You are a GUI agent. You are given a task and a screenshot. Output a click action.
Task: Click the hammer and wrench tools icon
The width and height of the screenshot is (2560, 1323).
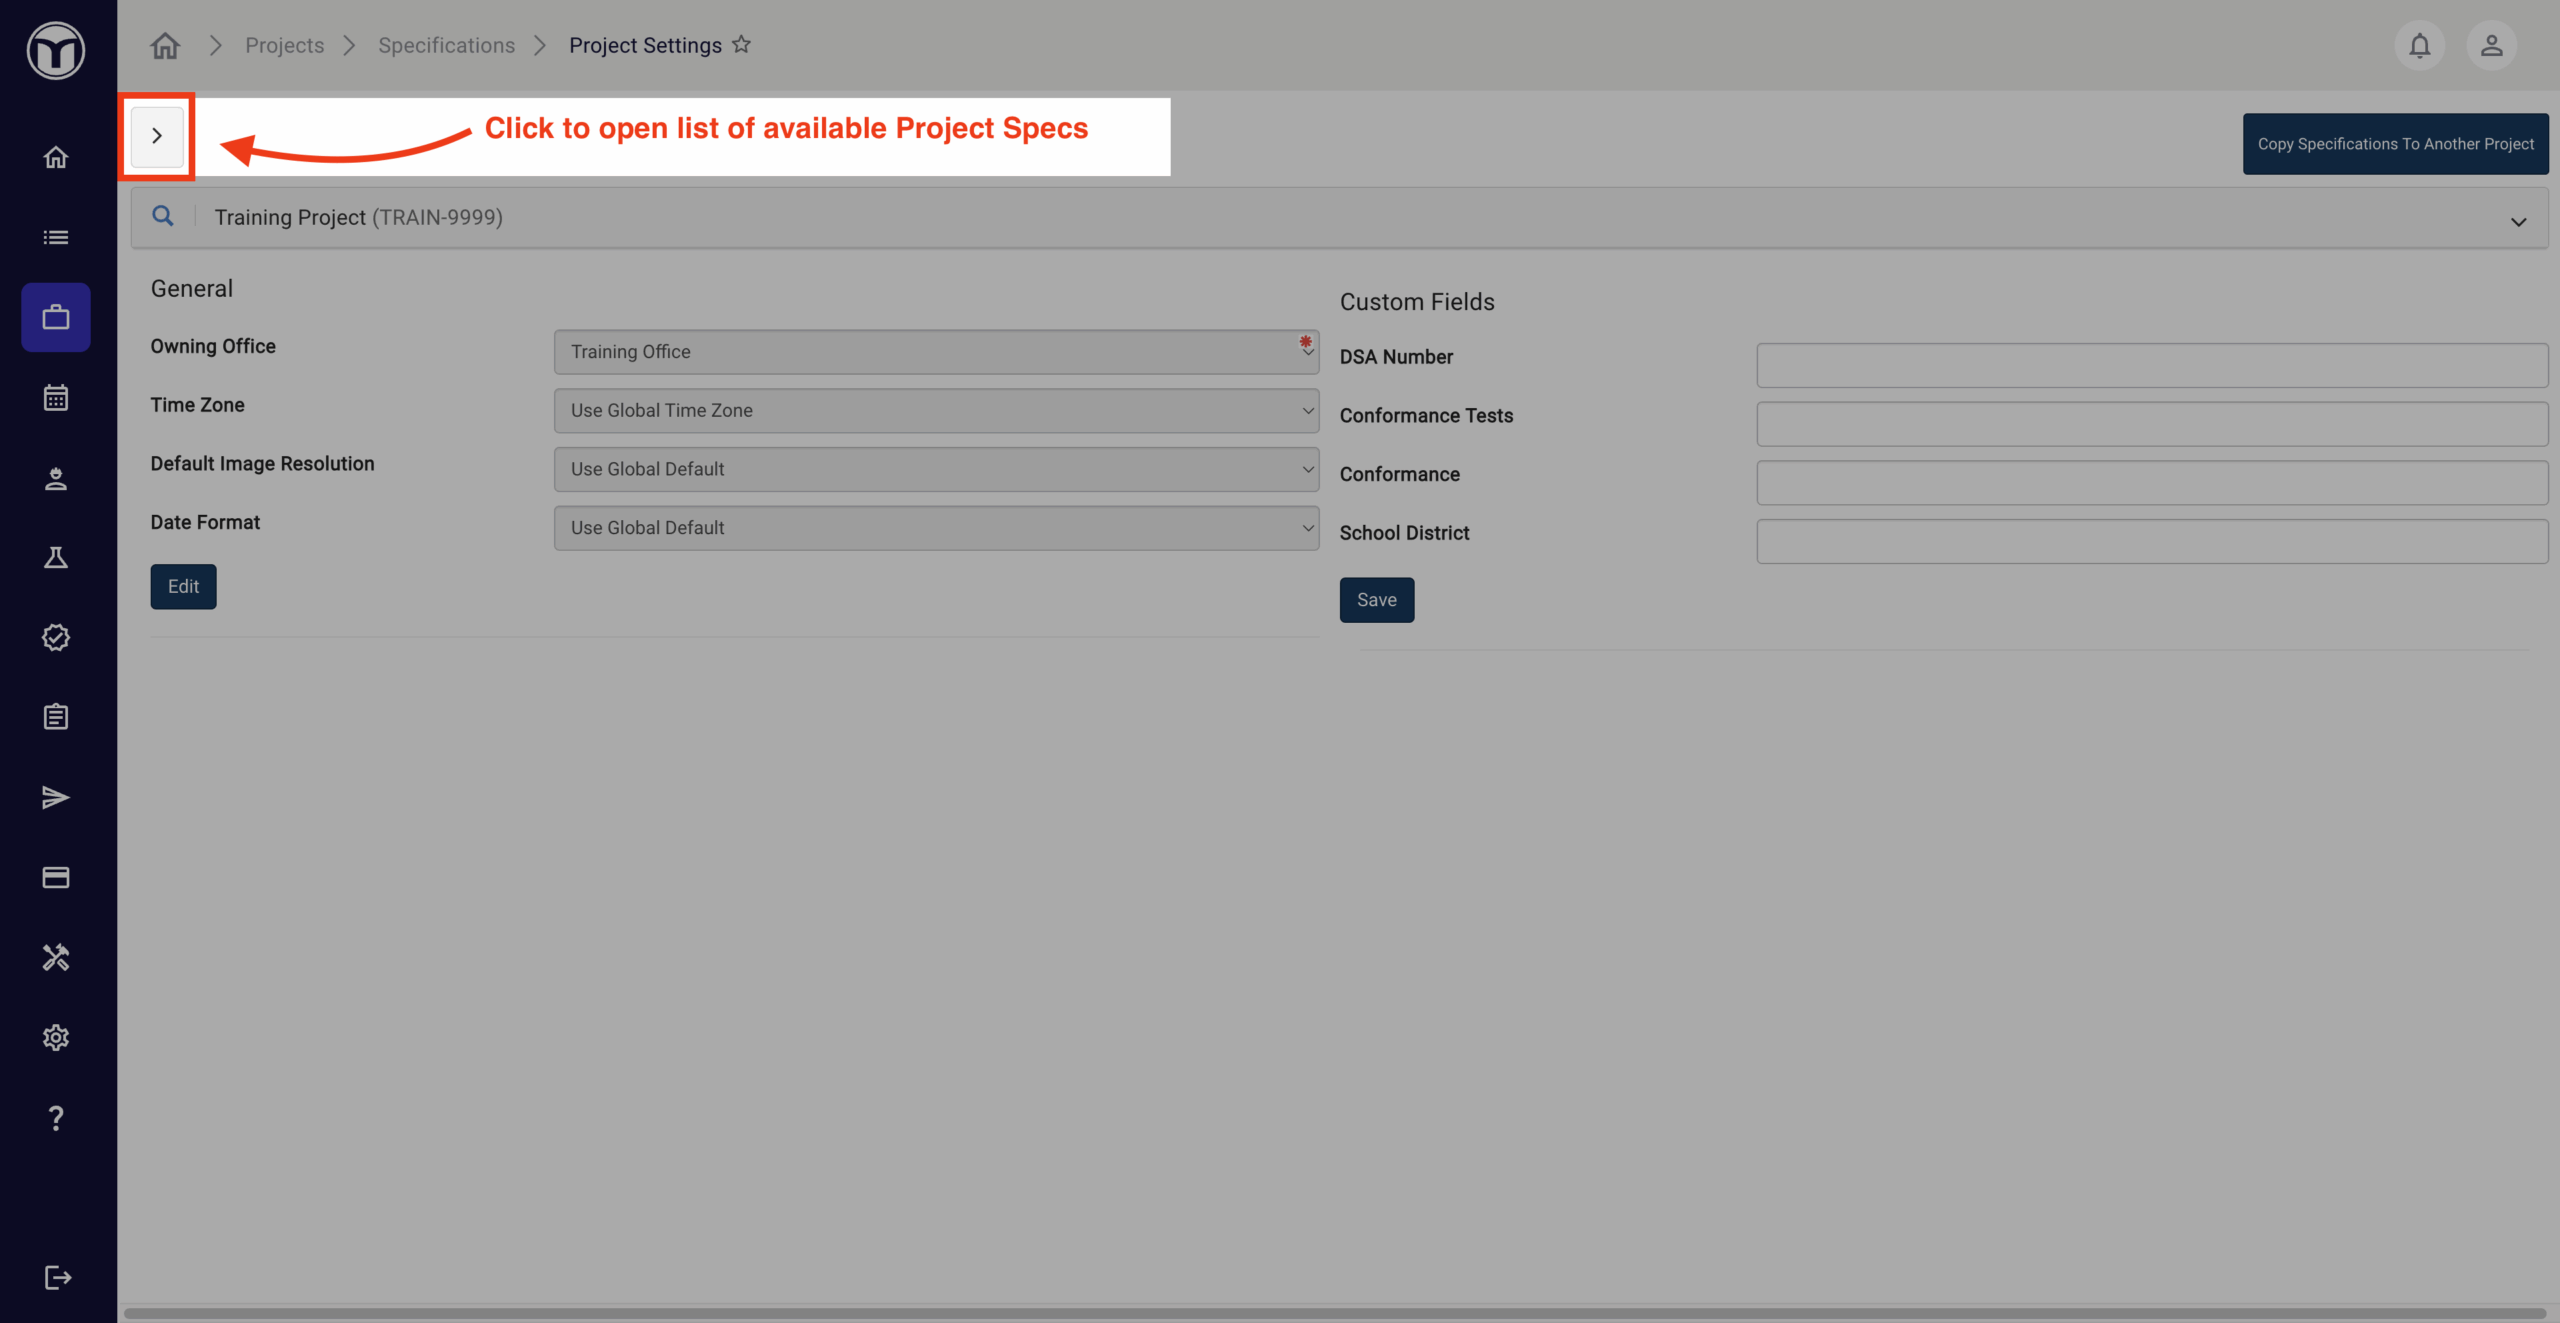pos(56,957)
